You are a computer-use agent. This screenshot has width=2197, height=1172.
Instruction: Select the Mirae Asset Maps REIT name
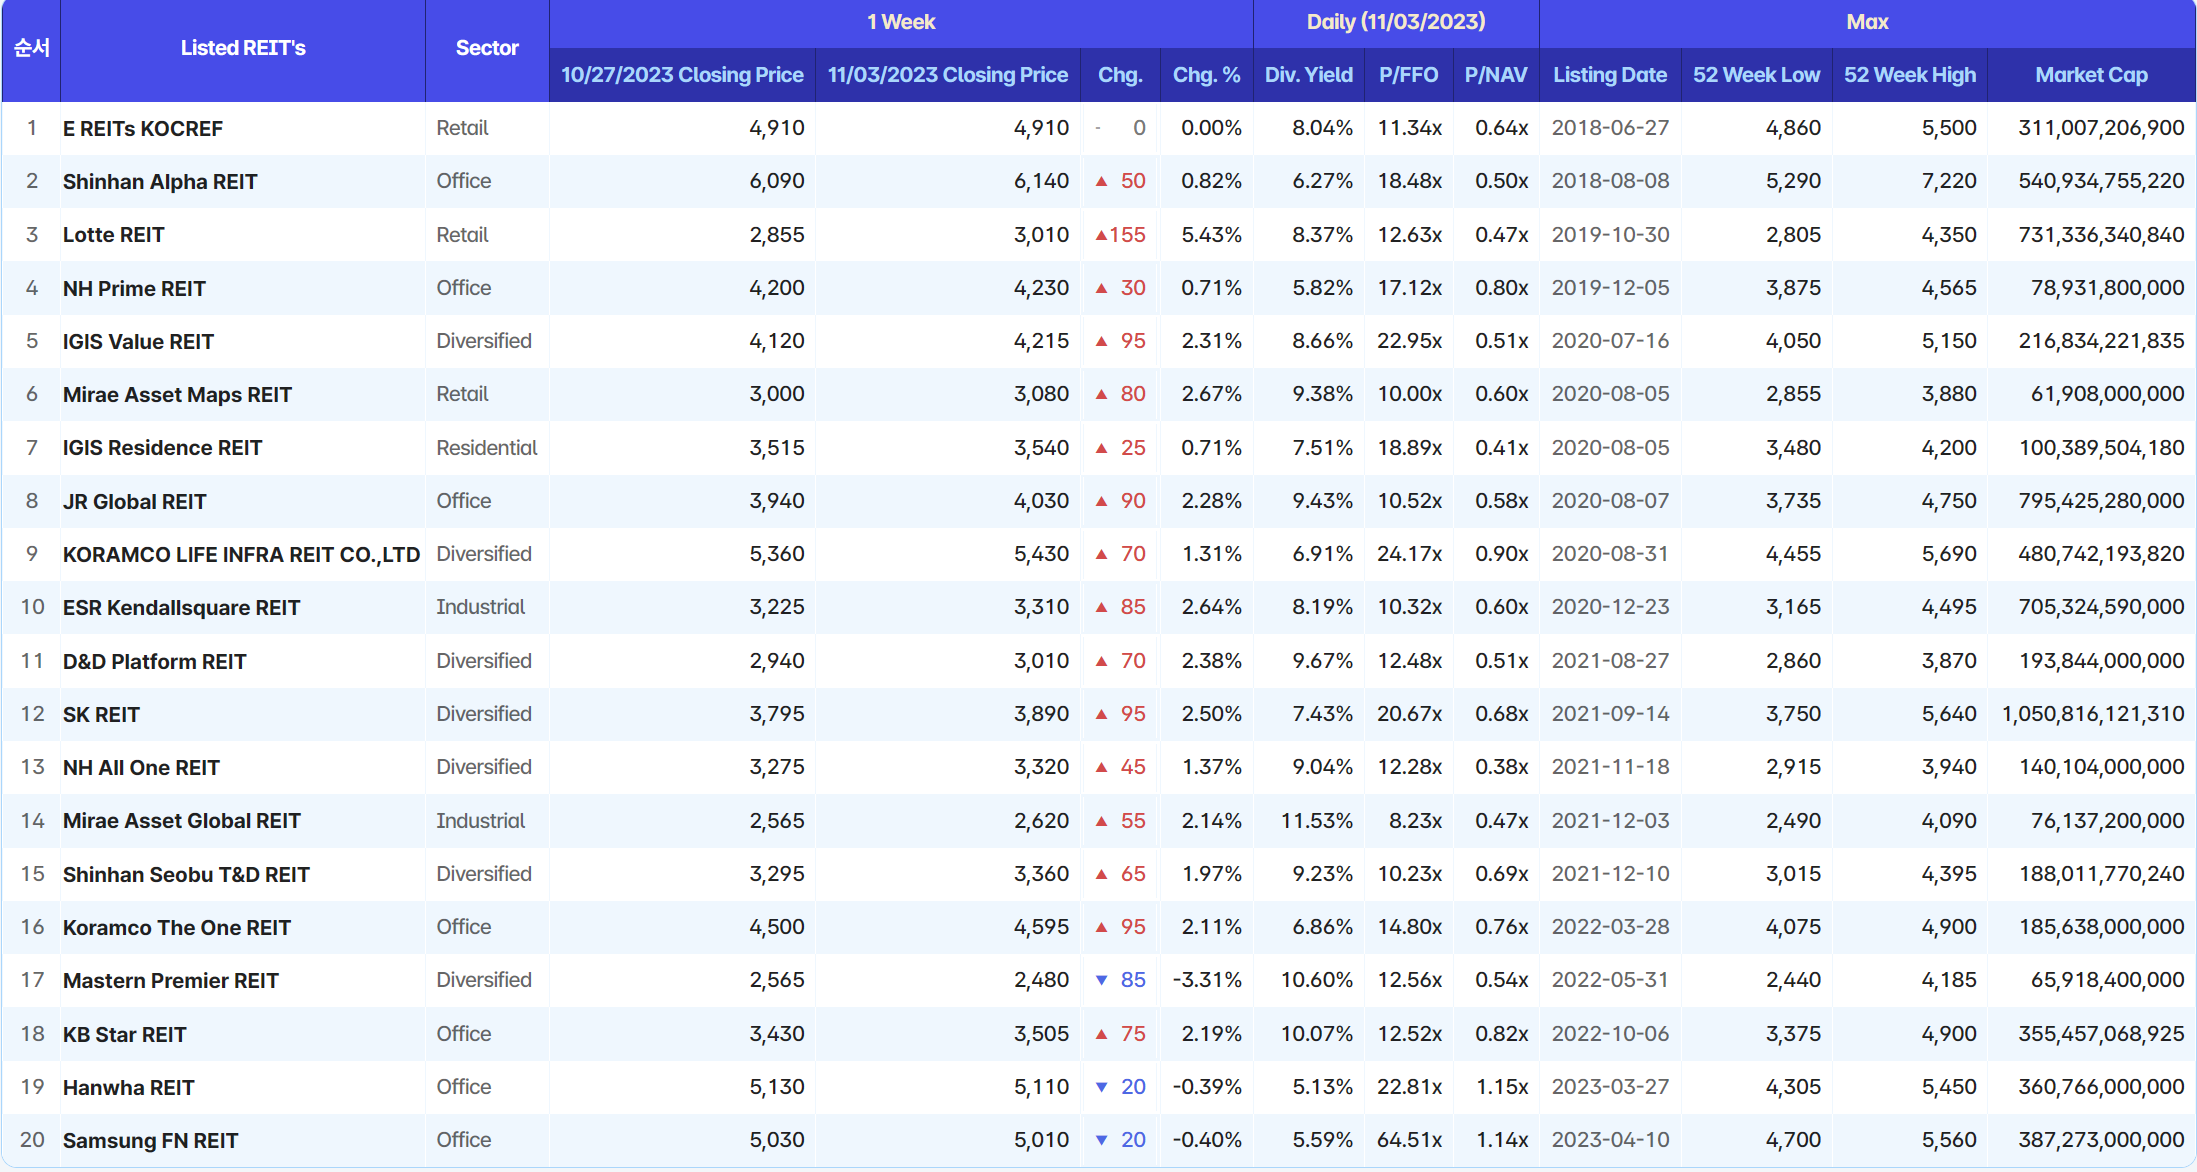[177, 395]
